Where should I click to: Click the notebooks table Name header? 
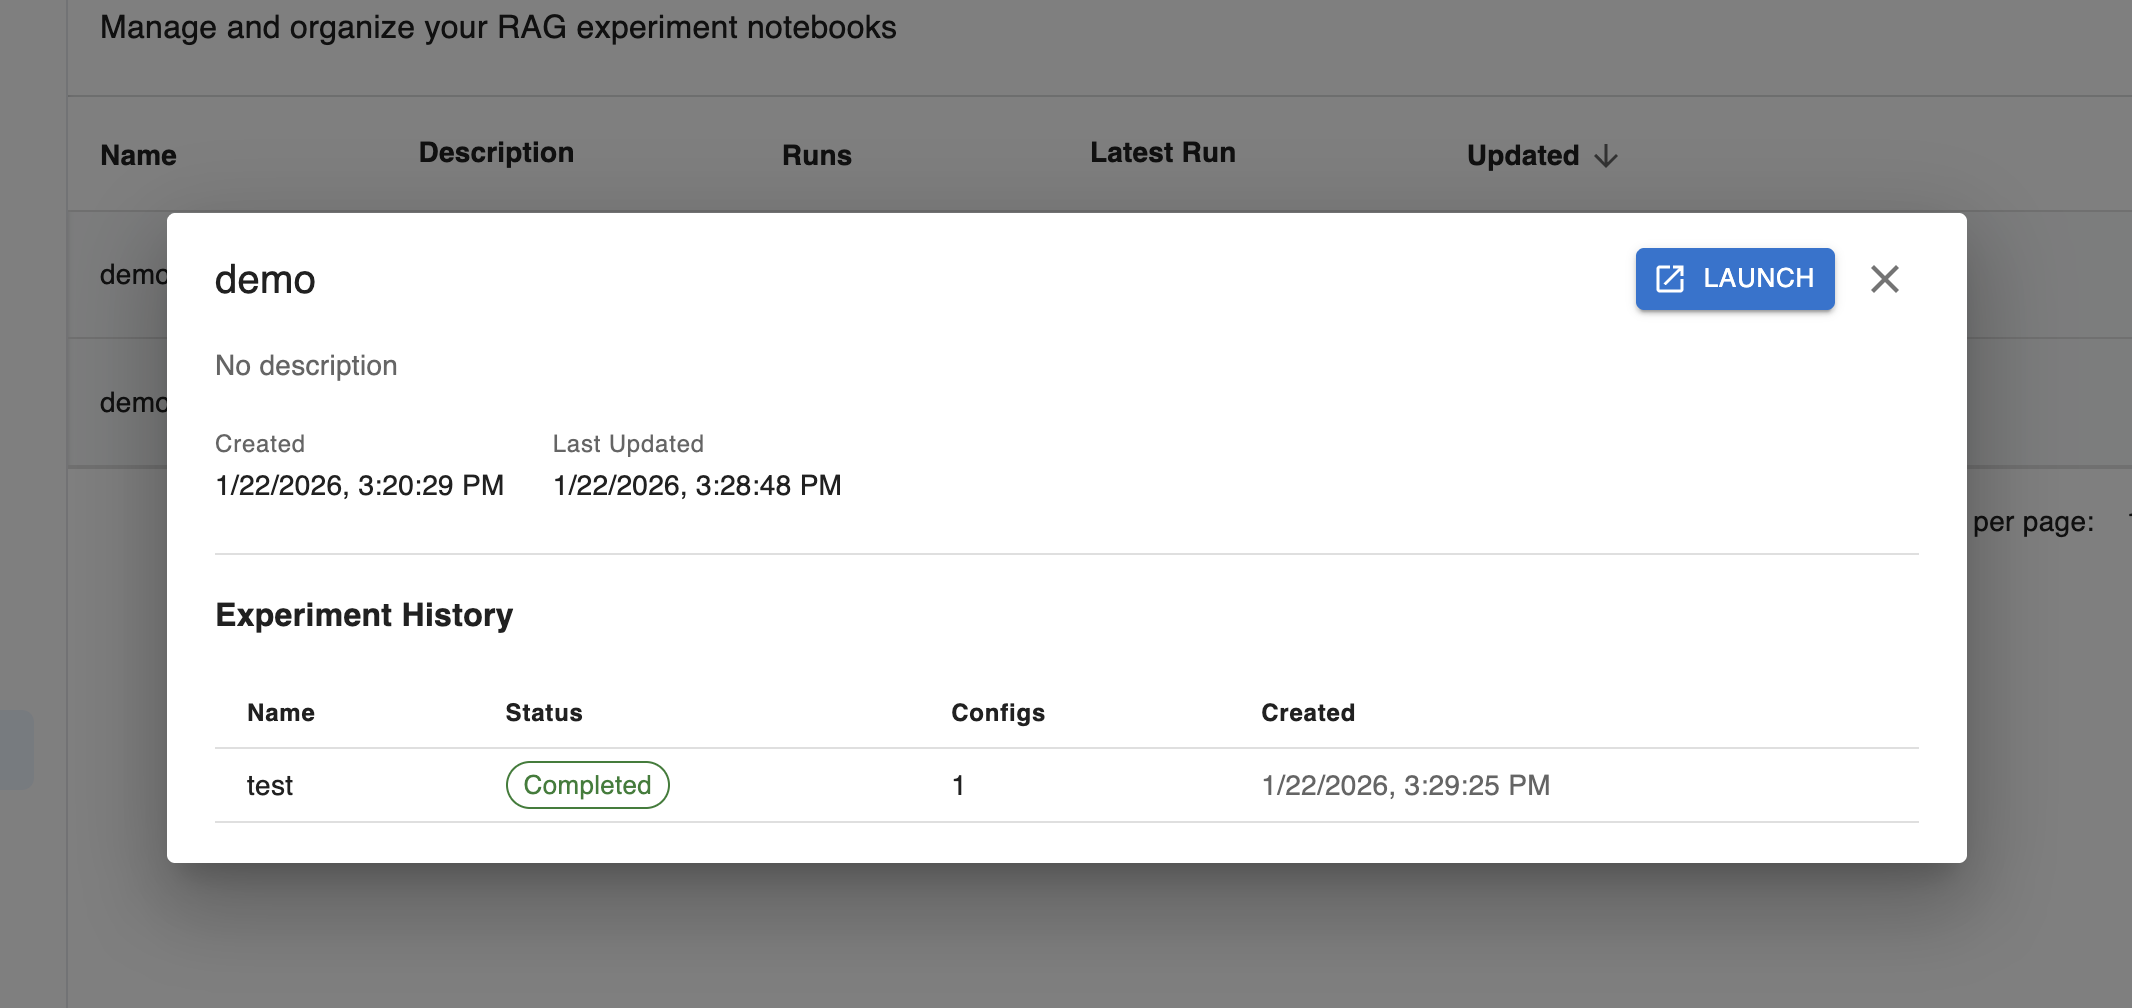(138, 156)
